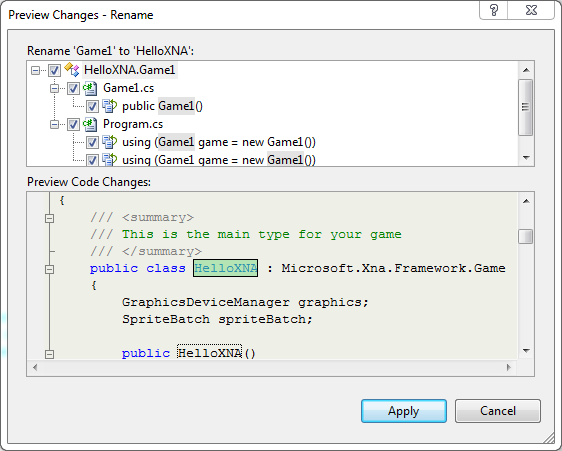562x451 pixels.
Task: Click the help question mark icon
Action: 494,10
